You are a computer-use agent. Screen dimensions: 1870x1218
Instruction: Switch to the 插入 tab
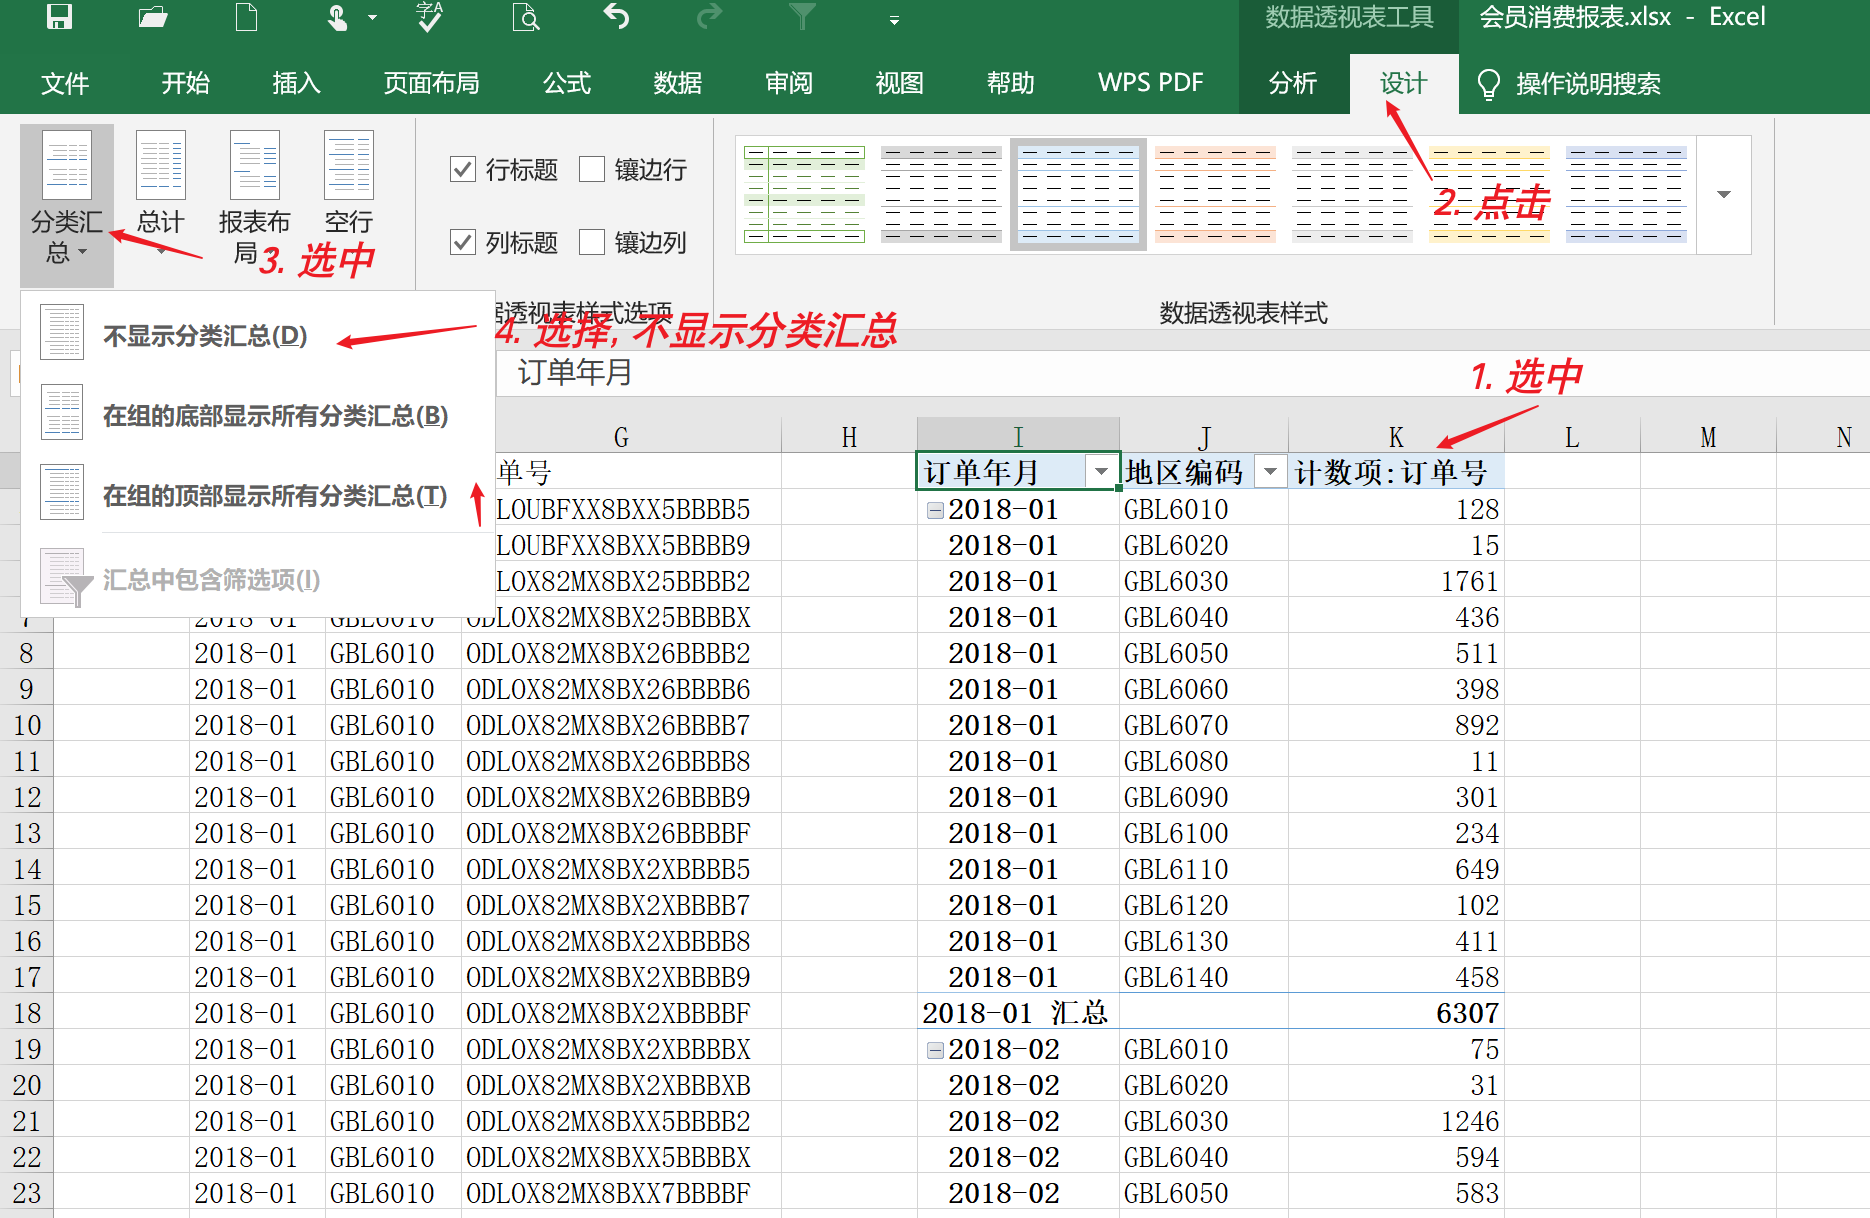click(297, 84)
